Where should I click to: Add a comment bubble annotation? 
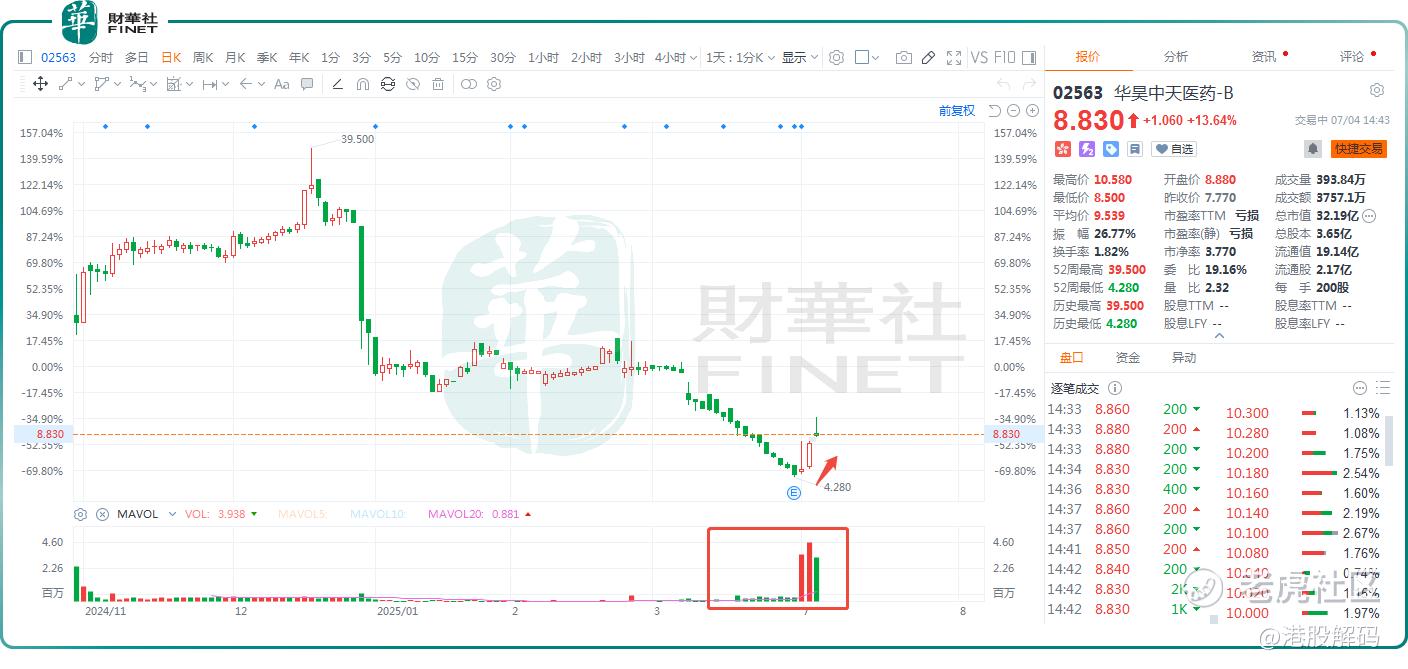(307, 84)
